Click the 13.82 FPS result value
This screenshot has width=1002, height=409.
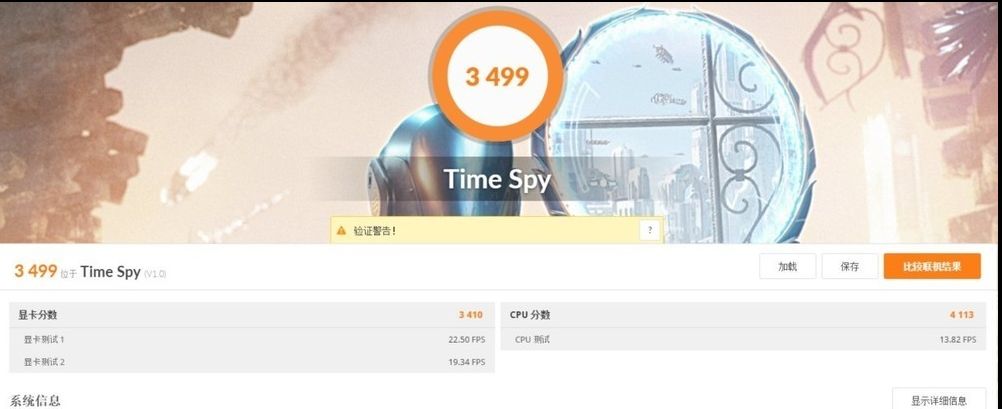pyautogui.click(x=958, y=339)
